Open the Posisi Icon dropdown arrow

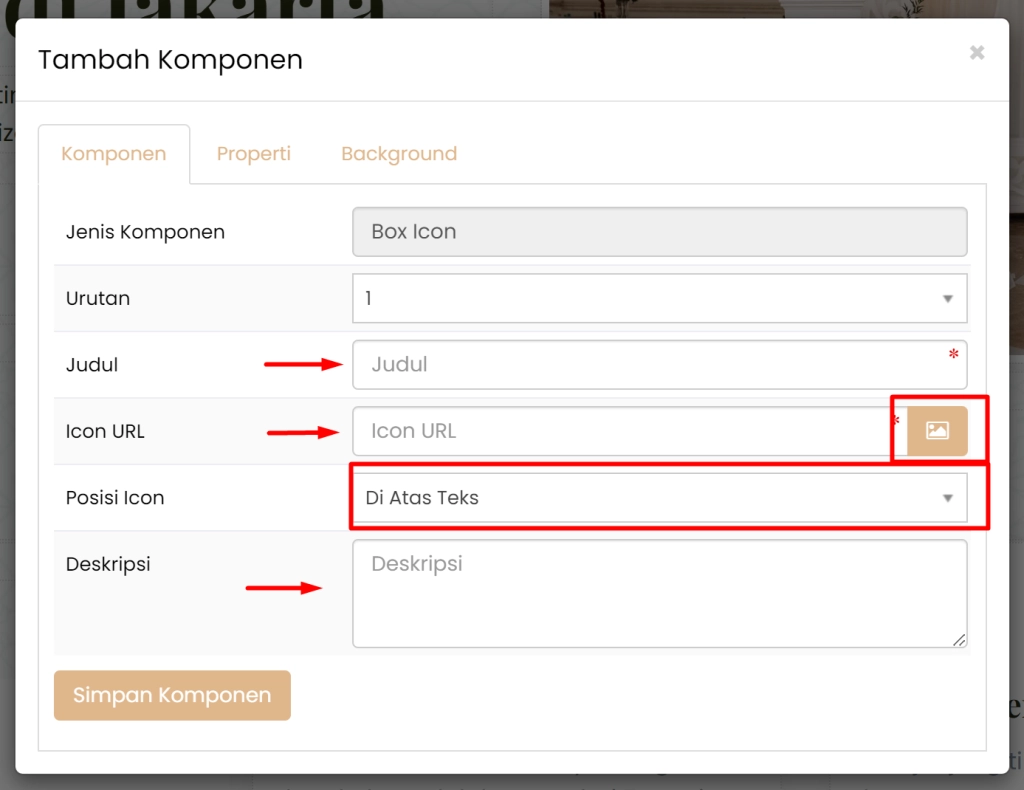tap(947, 498)
